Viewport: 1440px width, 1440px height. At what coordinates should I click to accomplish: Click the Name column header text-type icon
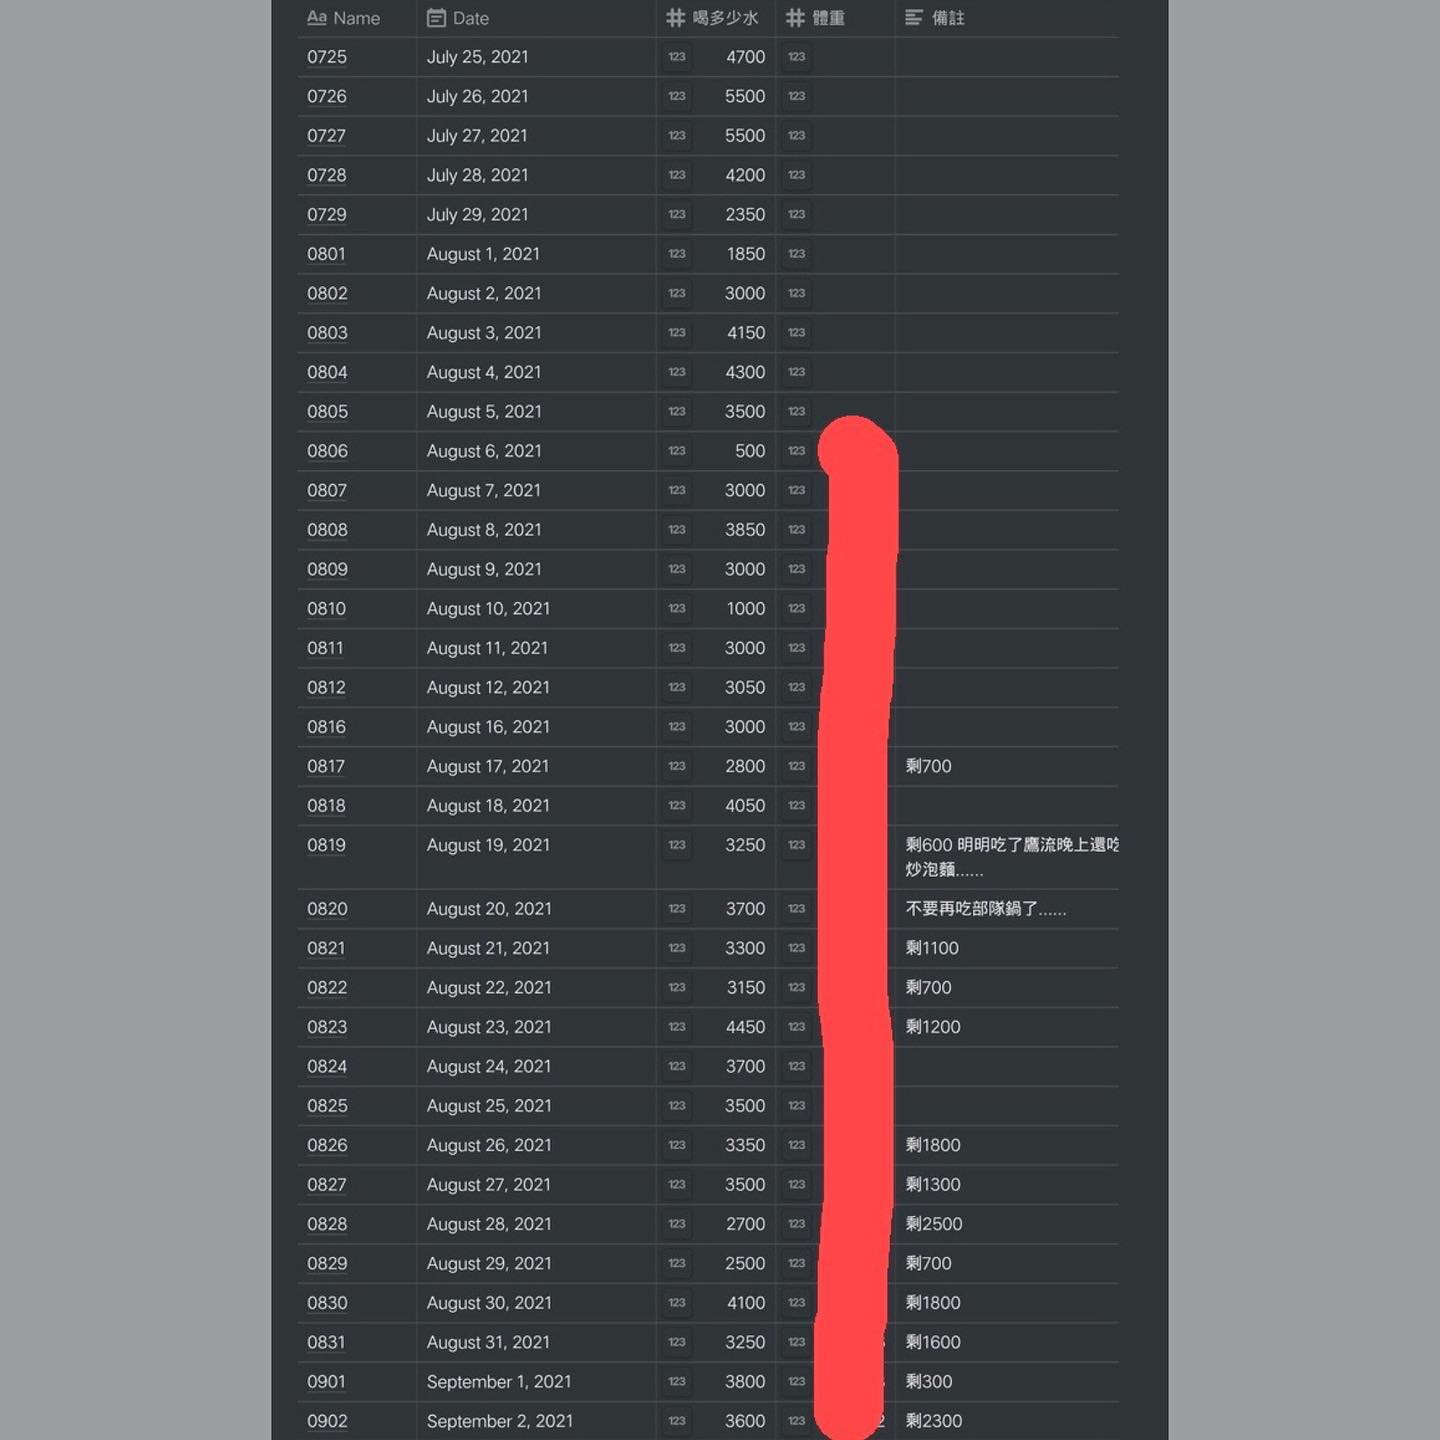[316, 18]
